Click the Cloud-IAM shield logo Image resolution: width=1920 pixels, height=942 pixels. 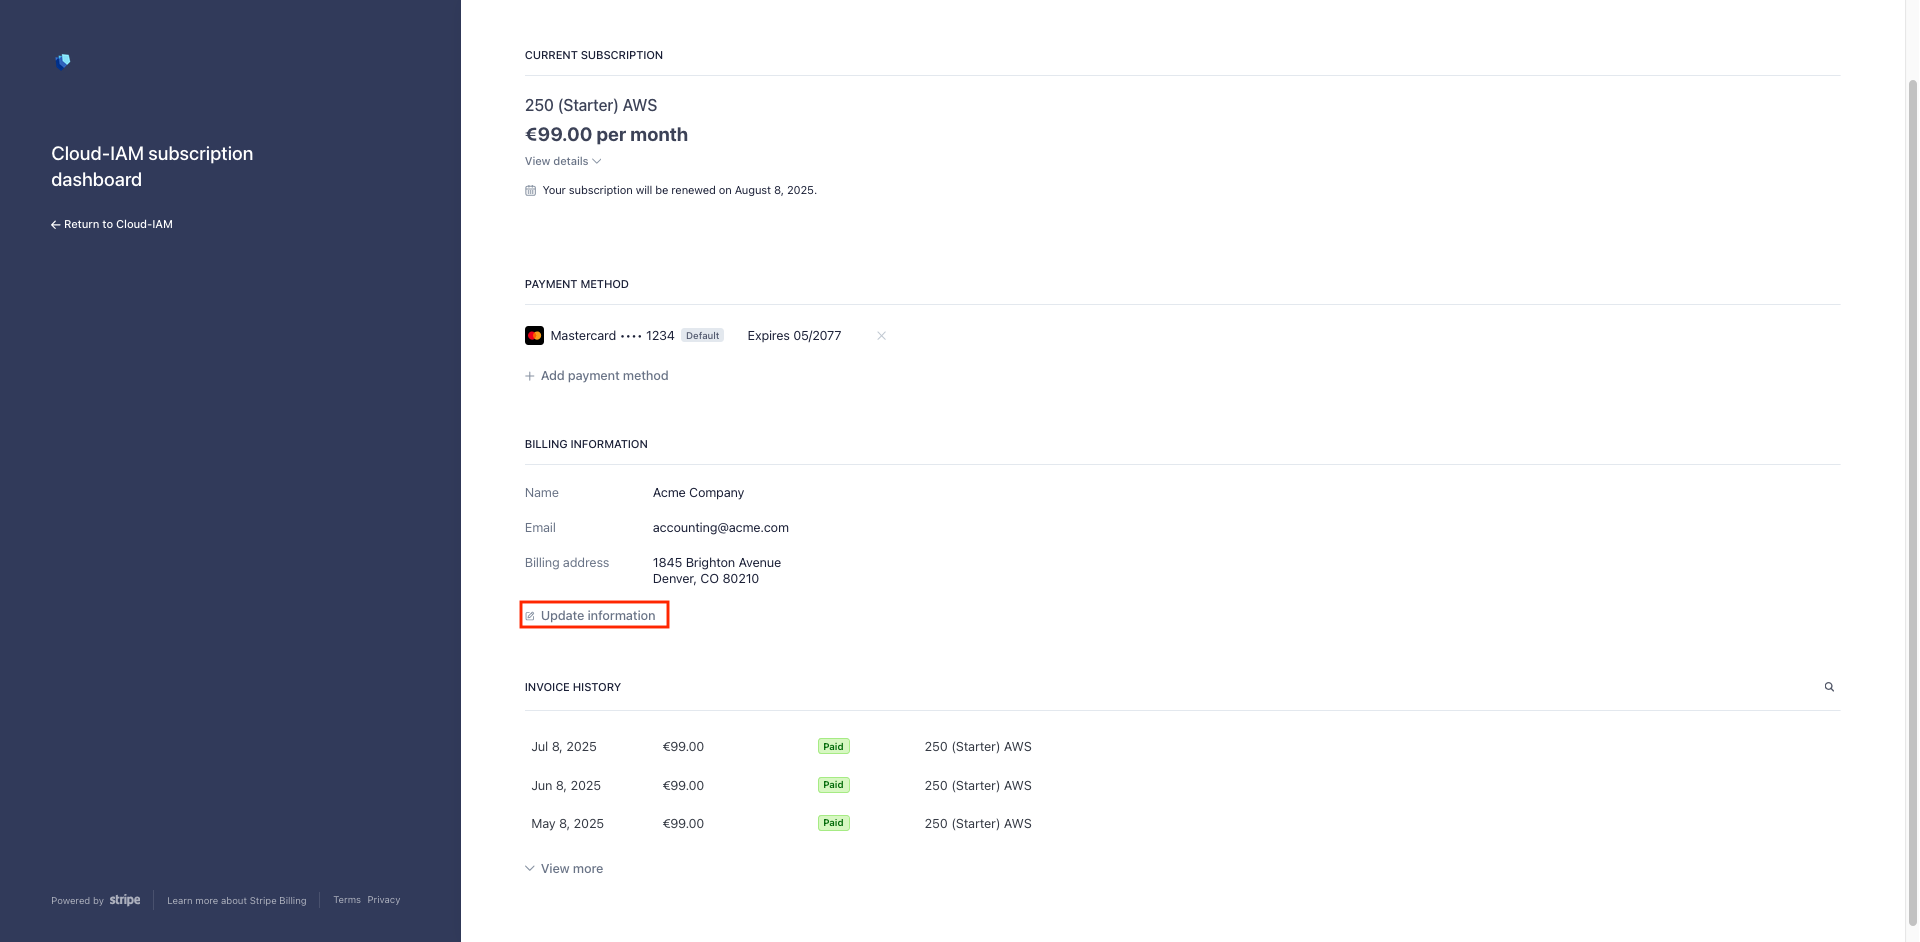click(x=63, y=62)
